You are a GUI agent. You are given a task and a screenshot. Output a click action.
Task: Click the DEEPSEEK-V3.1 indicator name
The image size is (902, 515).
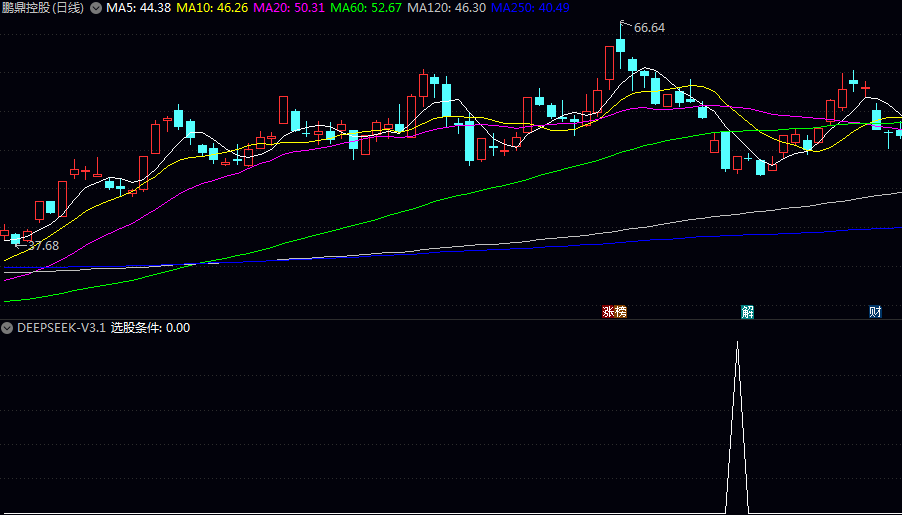click(61, 328)
